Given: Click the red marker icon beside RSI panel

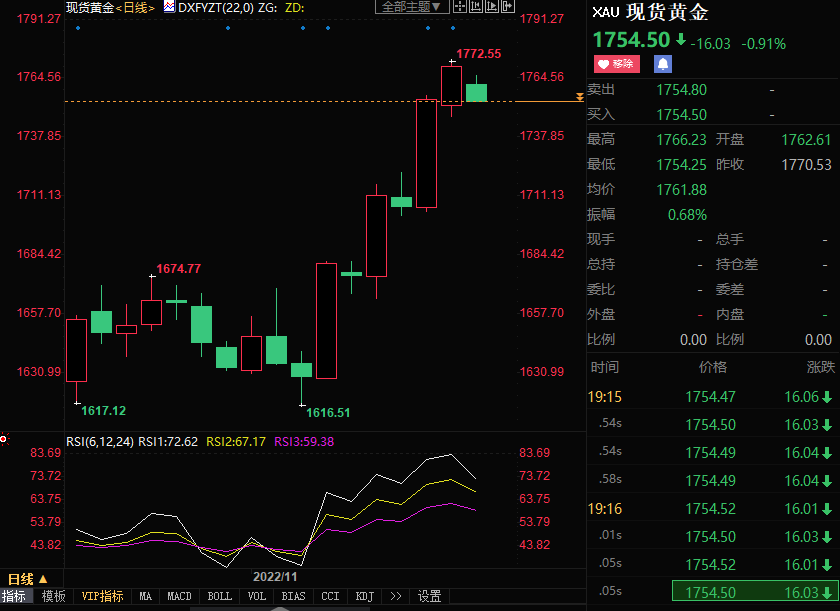Looking at the screenshot, I should (4, 438).
